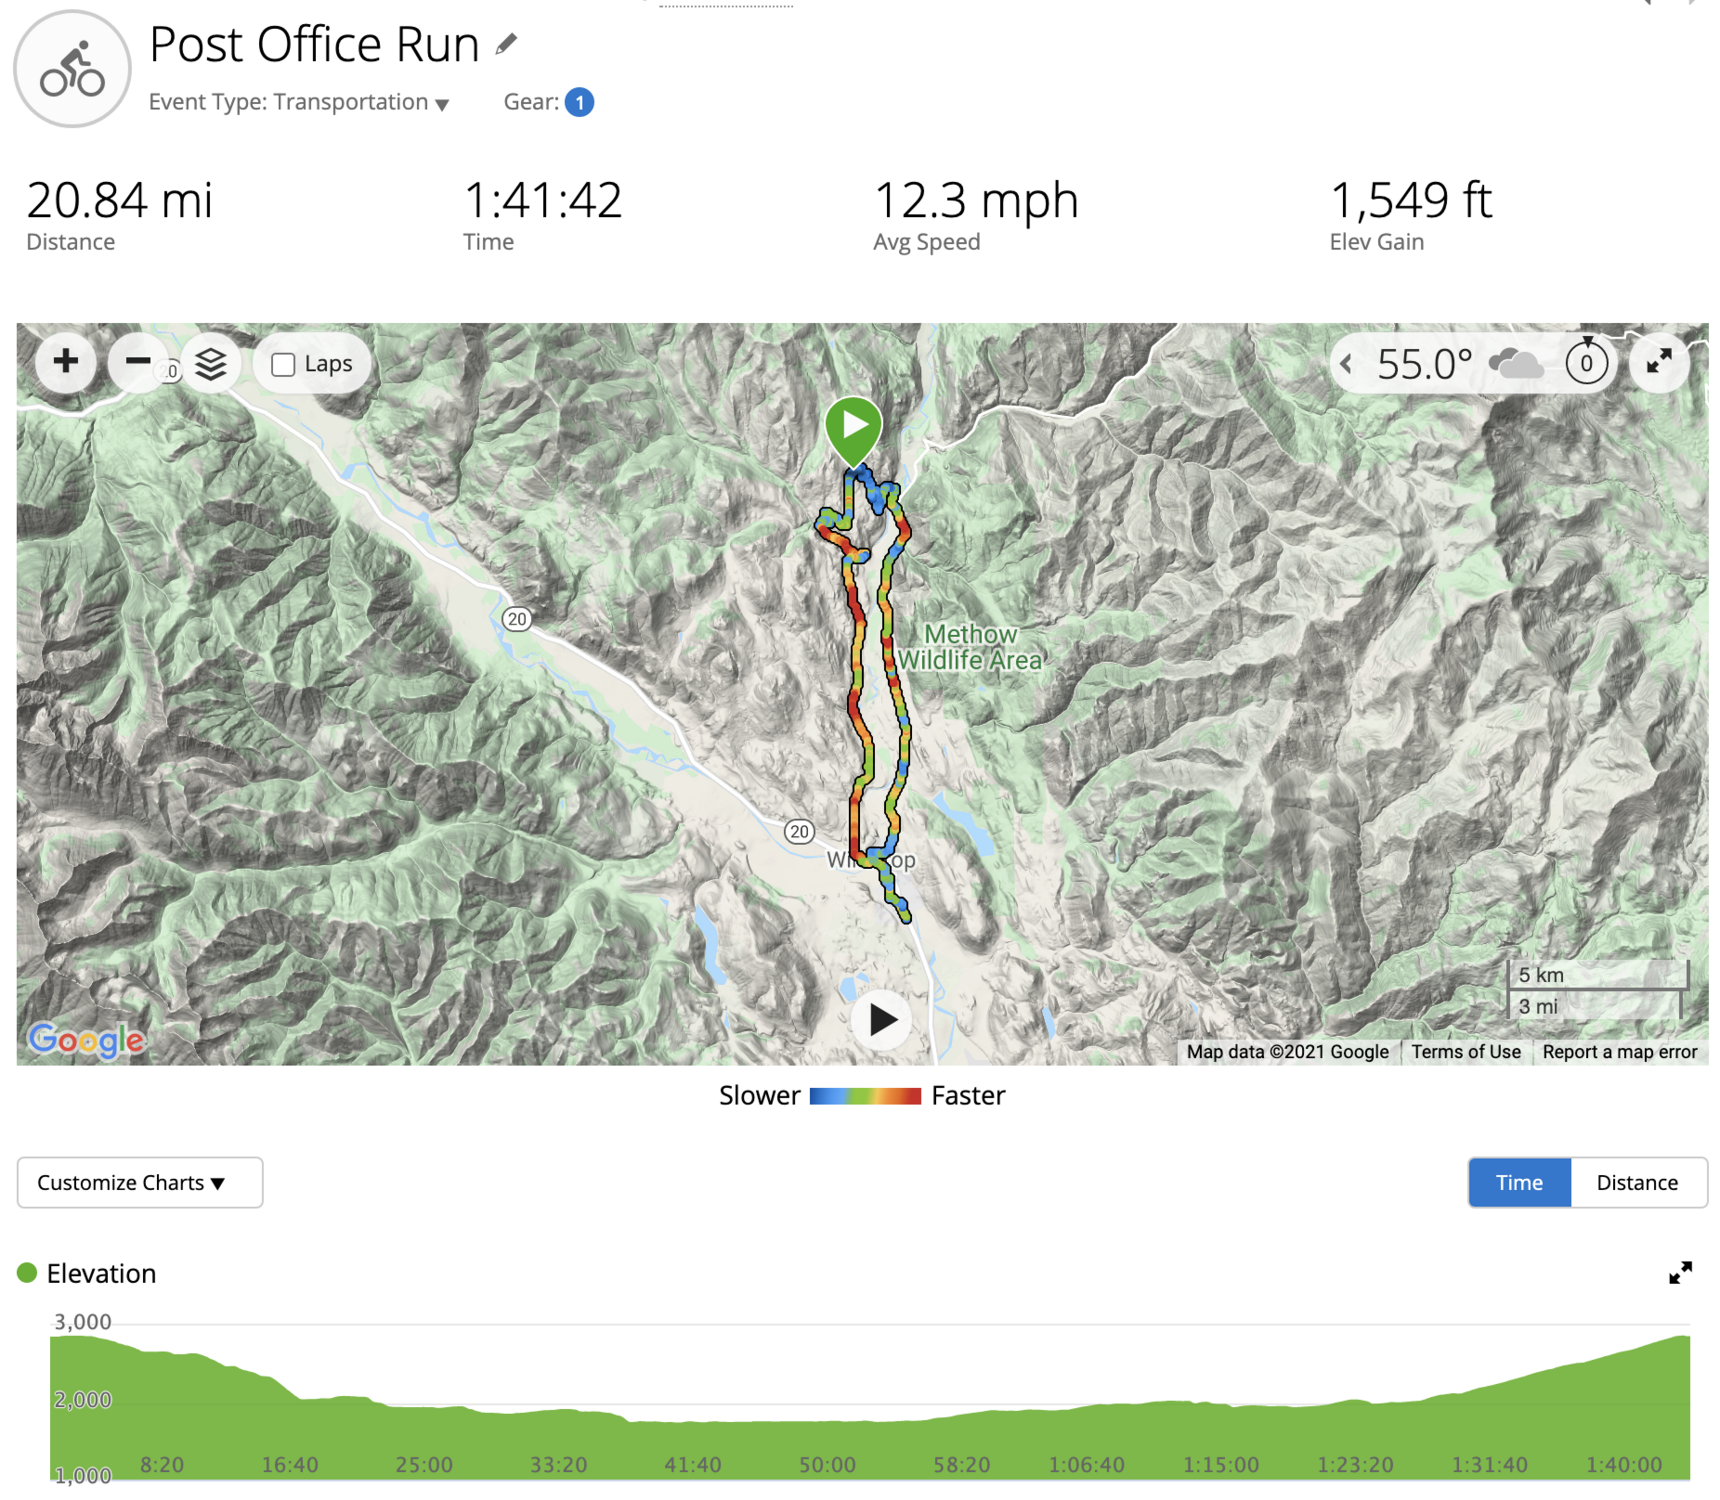Viewport: 1720px width, 1500px height.
Task: Edit the Post Office Run title
Action: point(507,44)
